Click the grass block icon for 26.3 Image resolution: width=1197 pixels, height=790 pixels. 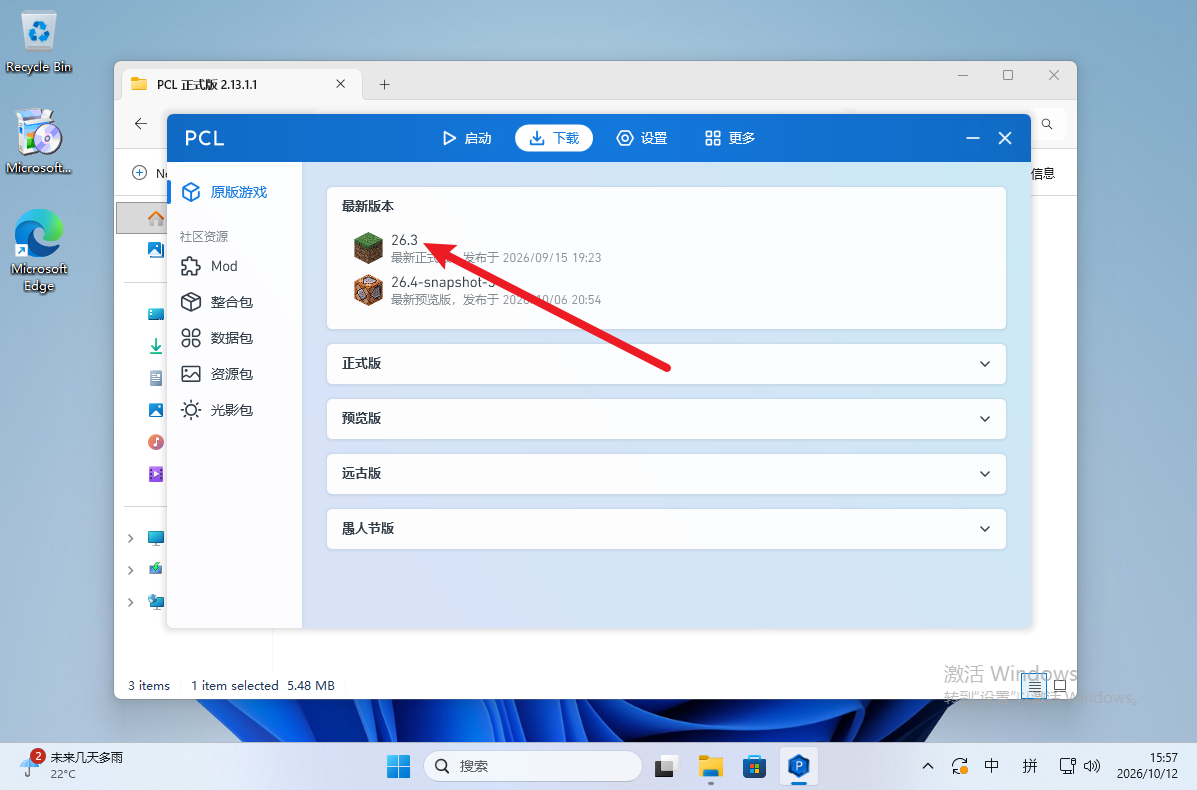368,248
